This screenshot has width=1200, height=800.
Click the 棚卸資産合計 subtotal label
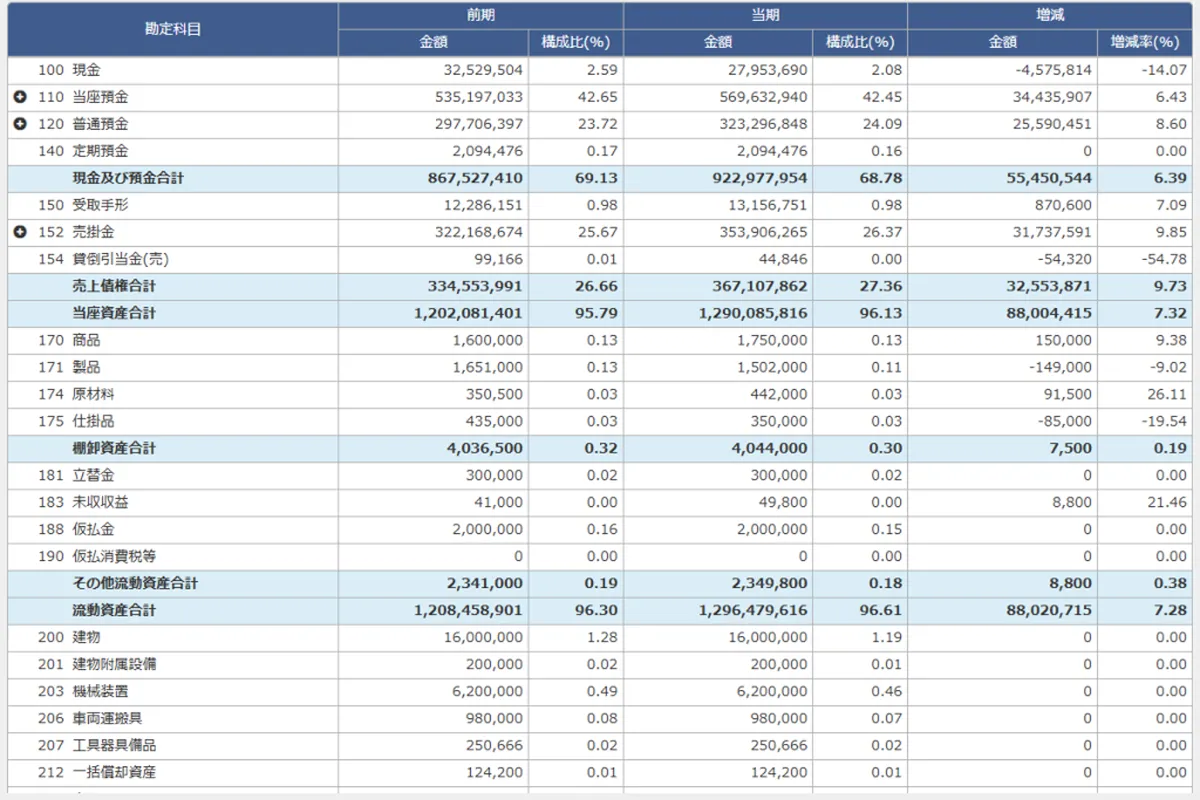click(x=114, y=448)
